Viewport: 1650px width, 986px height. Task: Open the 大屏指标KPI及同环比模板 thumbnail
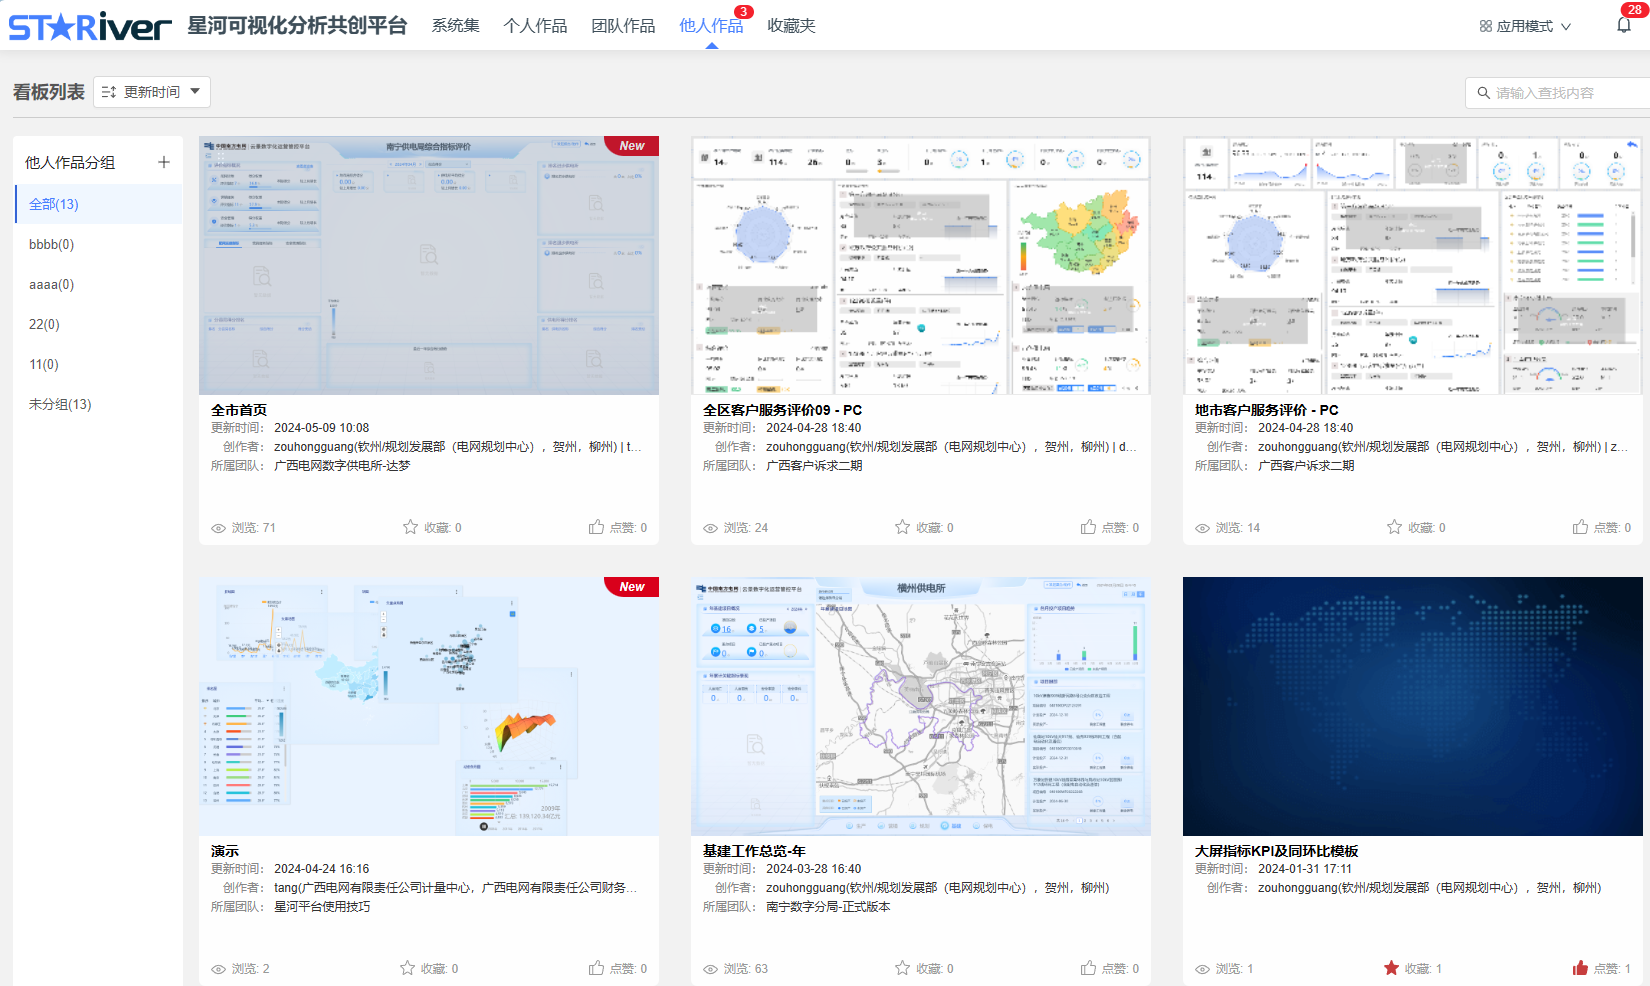[x=1413, y=706]
